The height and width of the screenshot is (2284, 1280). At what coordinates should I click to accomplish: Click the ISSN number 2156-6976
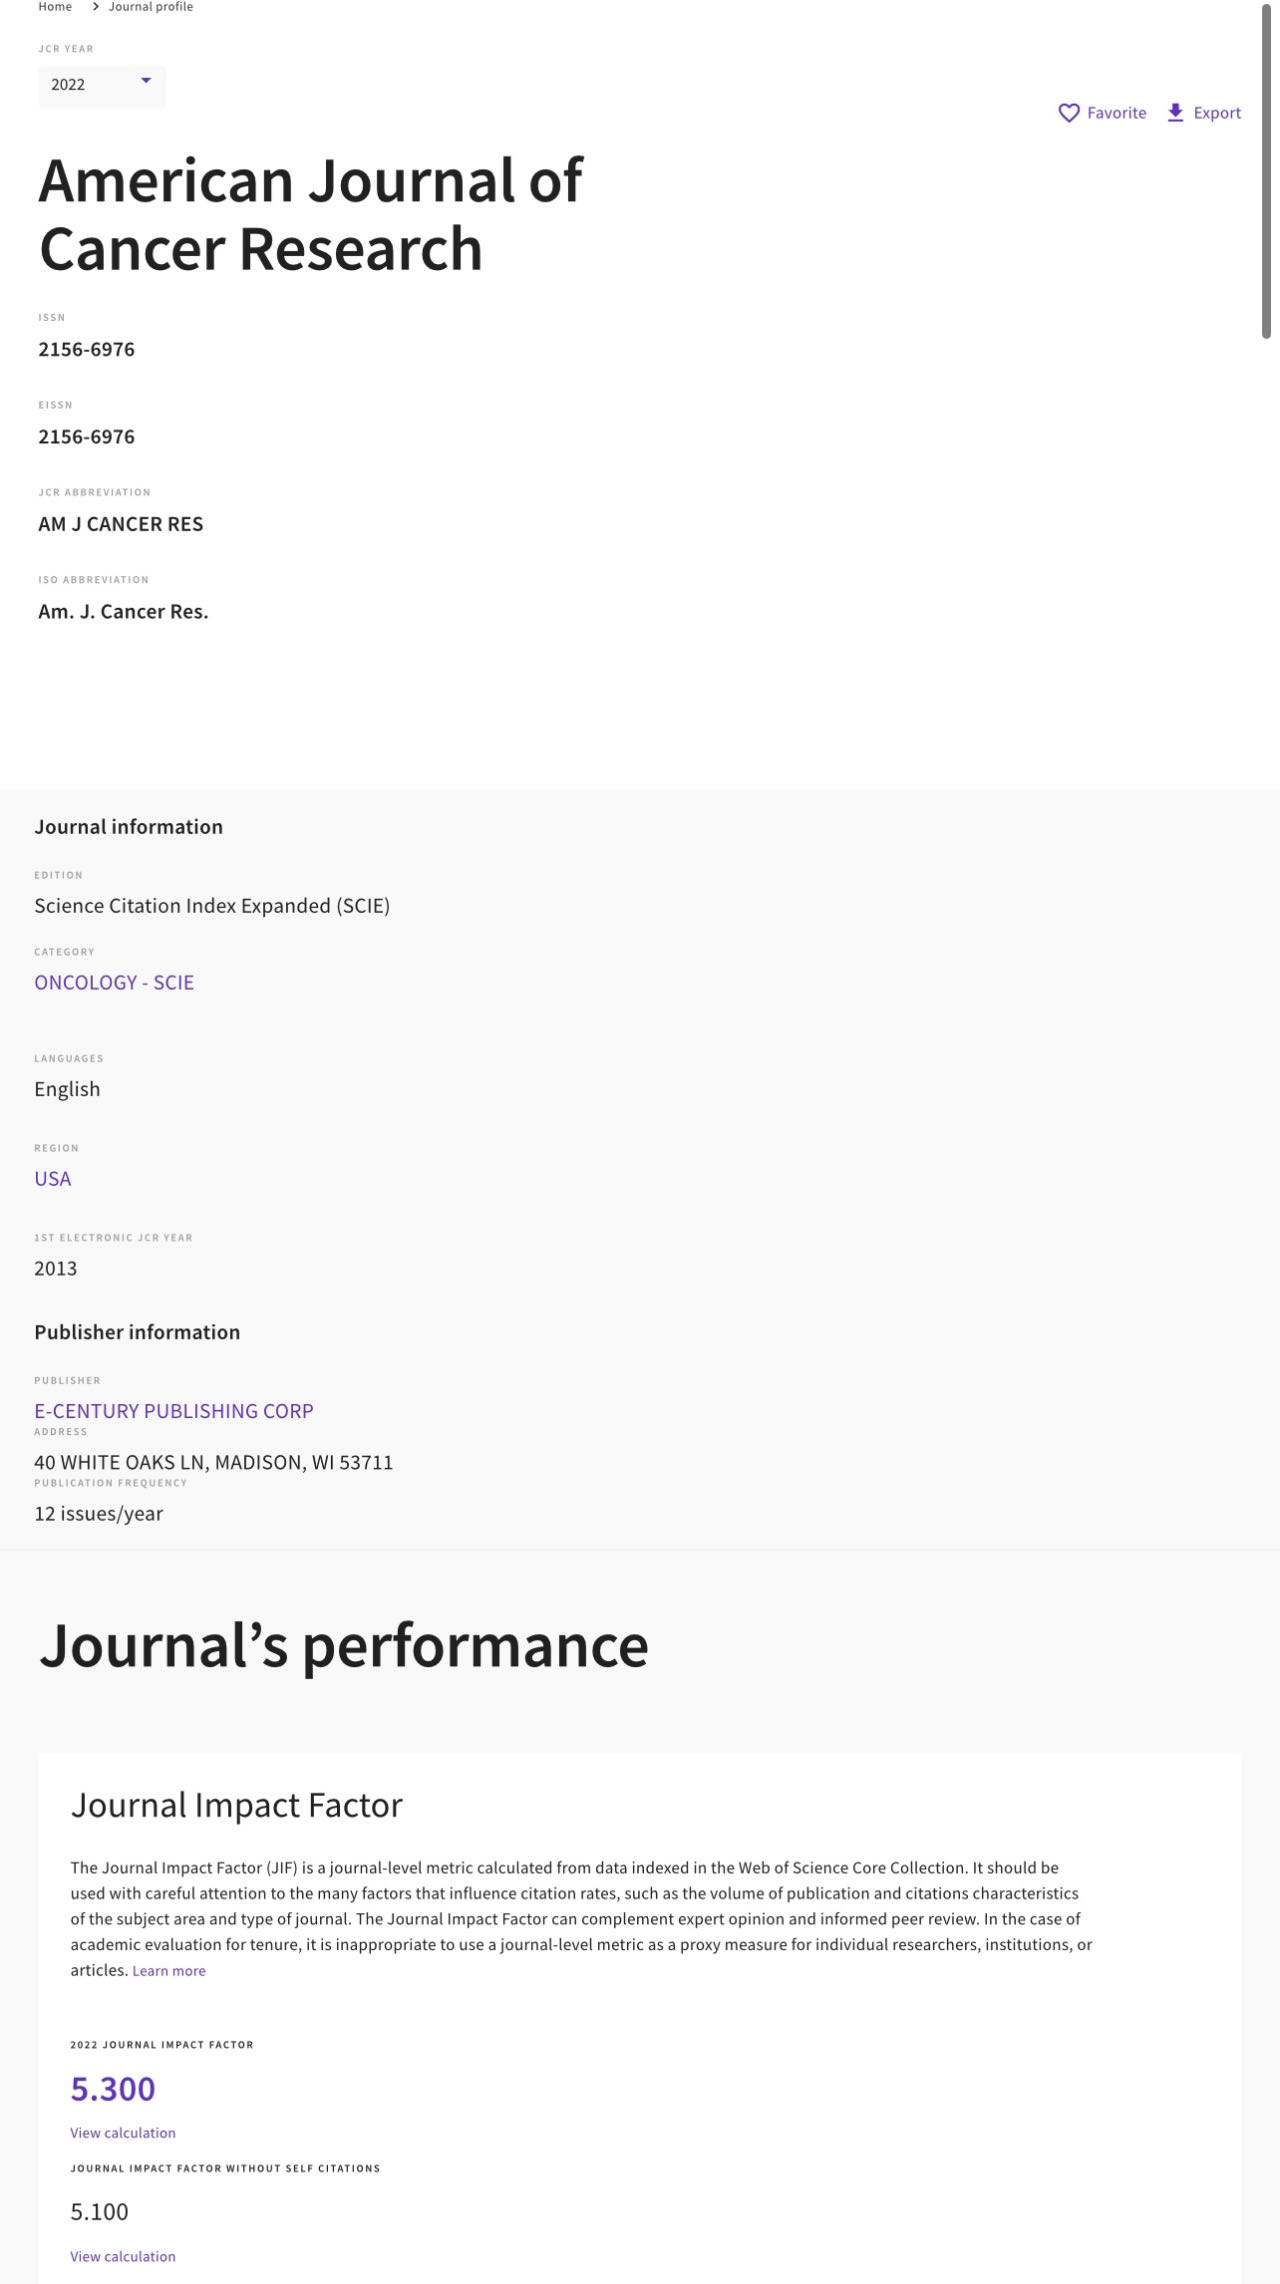coord(87,349)
